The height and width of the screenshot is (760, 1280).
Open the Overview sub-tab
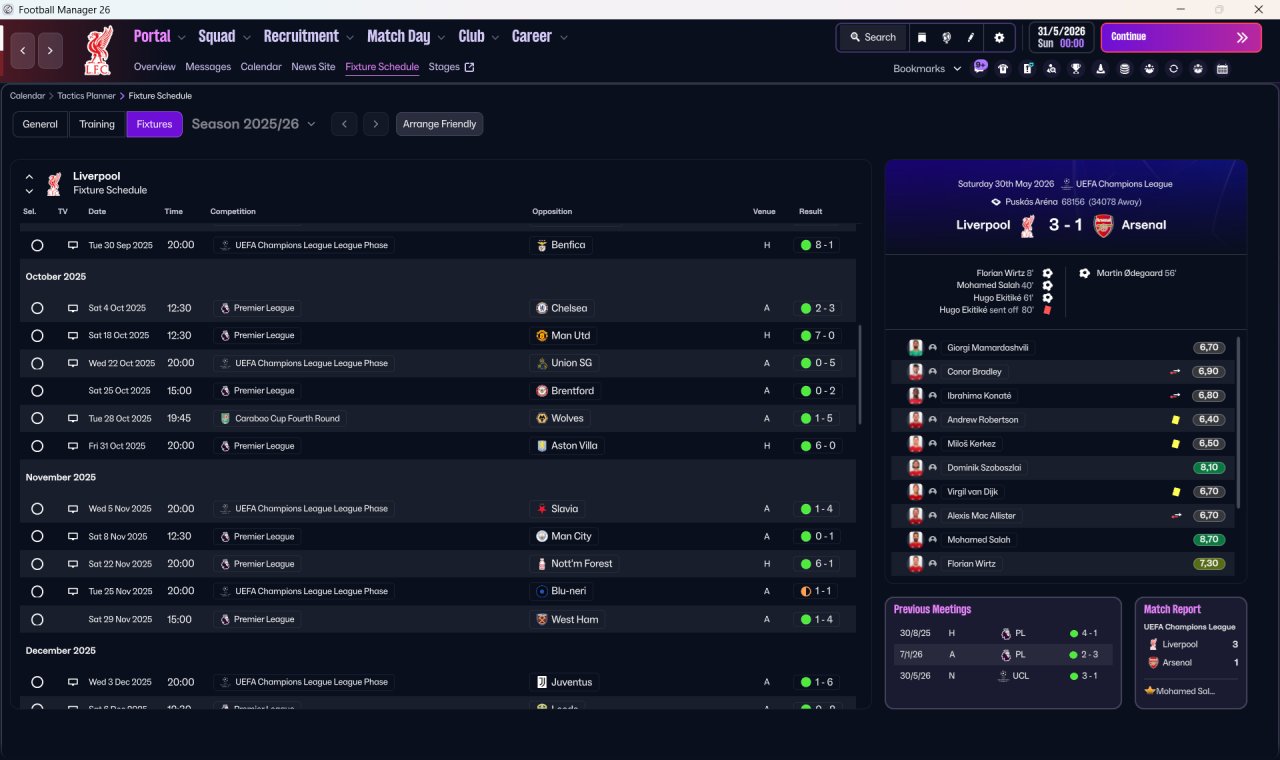point(155,67)
